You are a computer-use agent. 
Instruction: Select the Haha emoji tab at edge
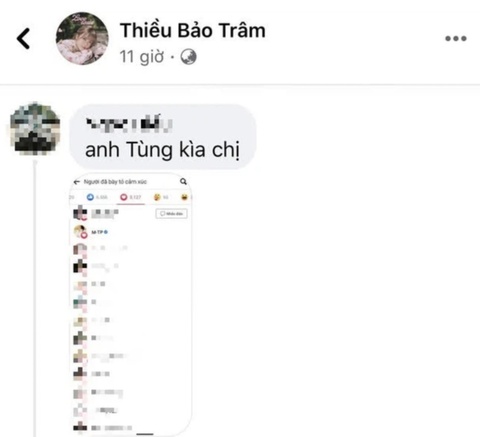click(184, 197)
